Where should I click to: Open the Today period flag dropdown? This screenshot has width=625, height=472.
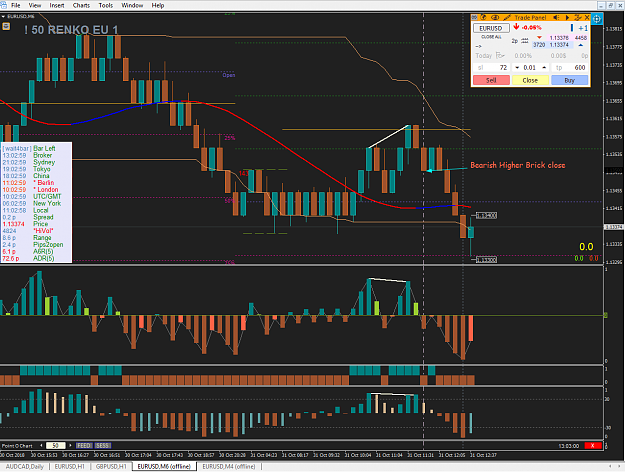(x=500, y=55)
